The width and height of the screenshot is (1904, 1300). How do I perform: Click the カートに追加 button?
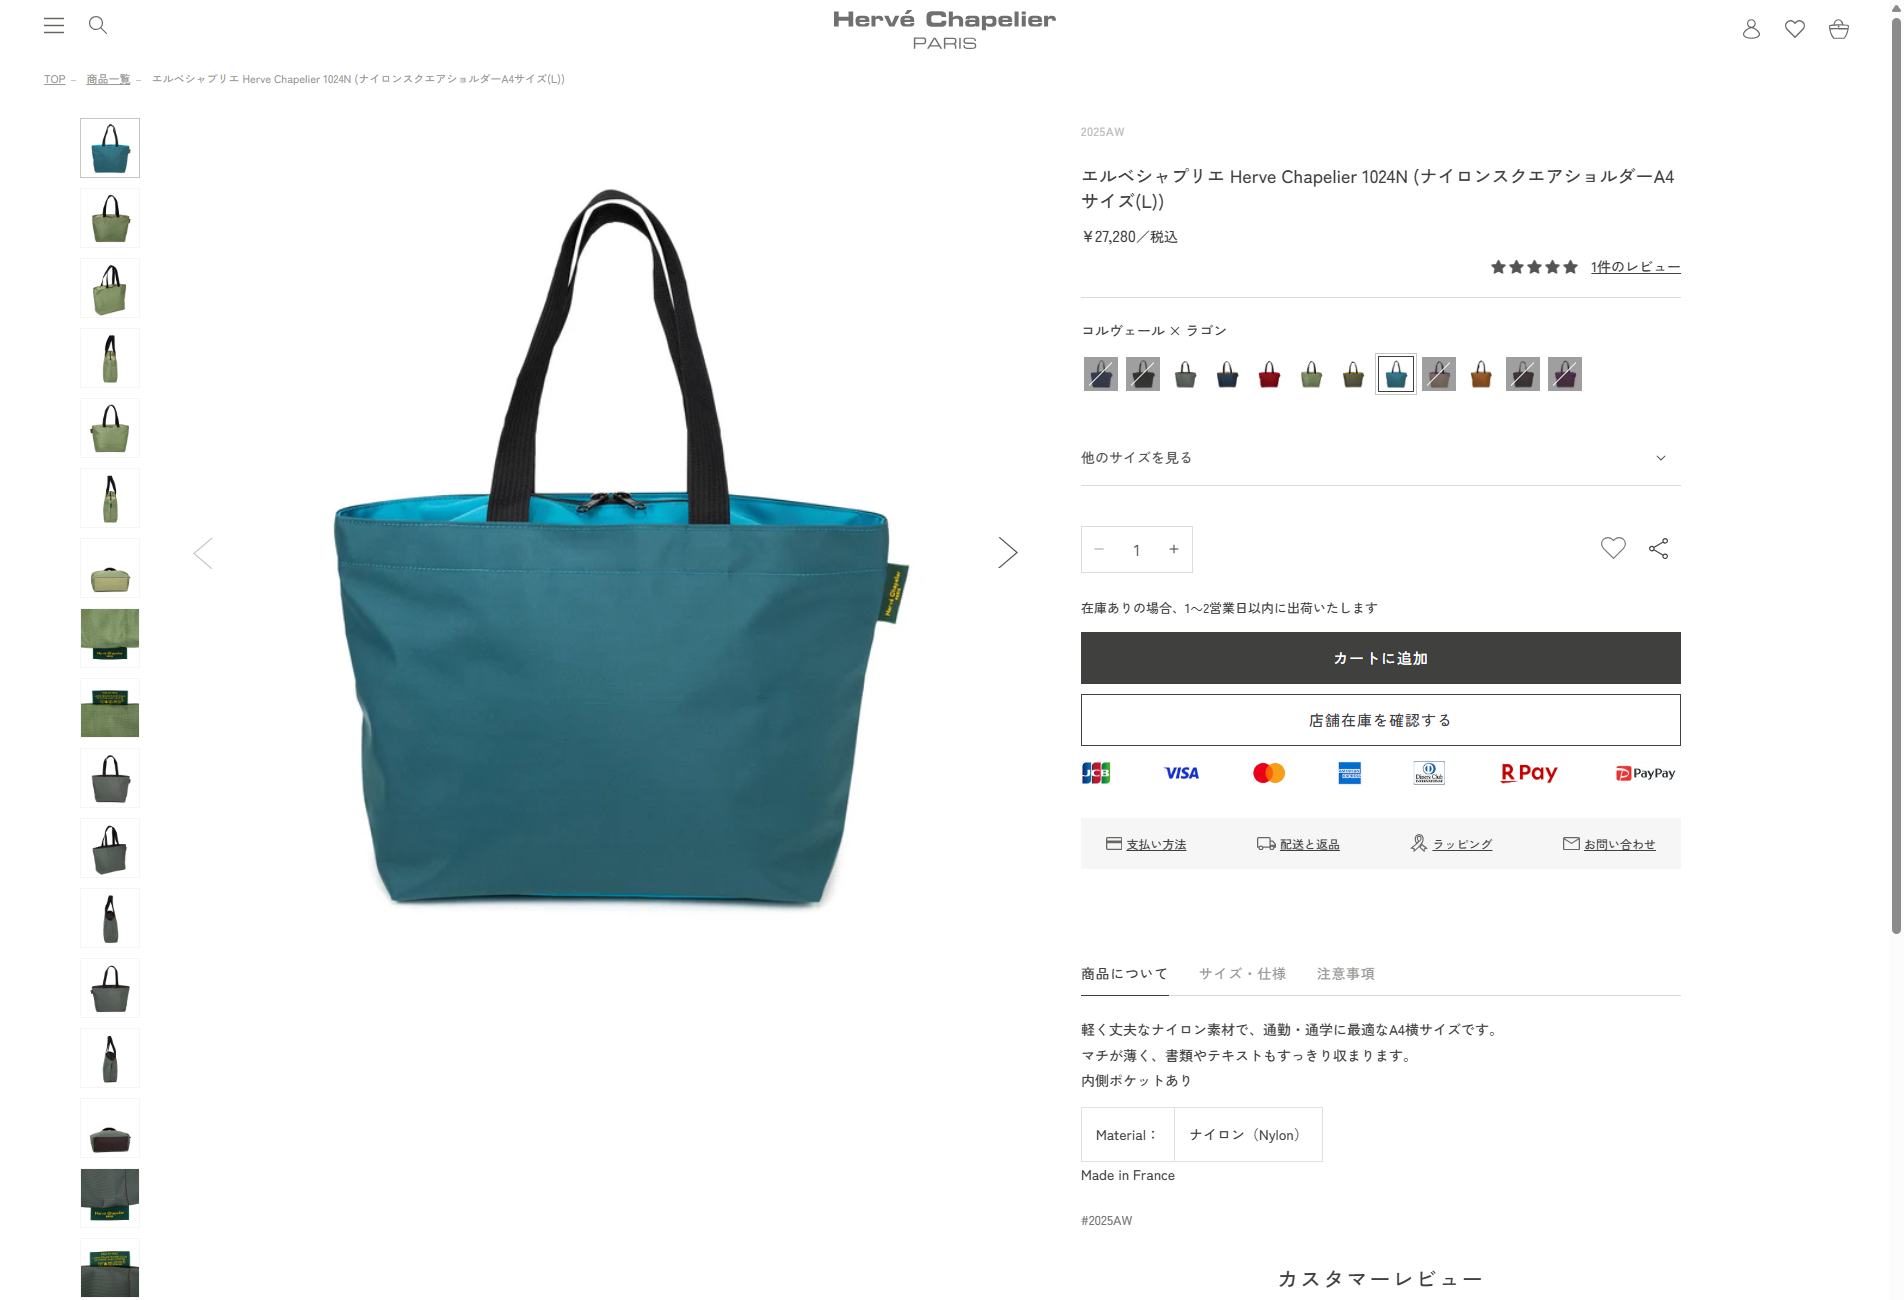(1380, 658)
